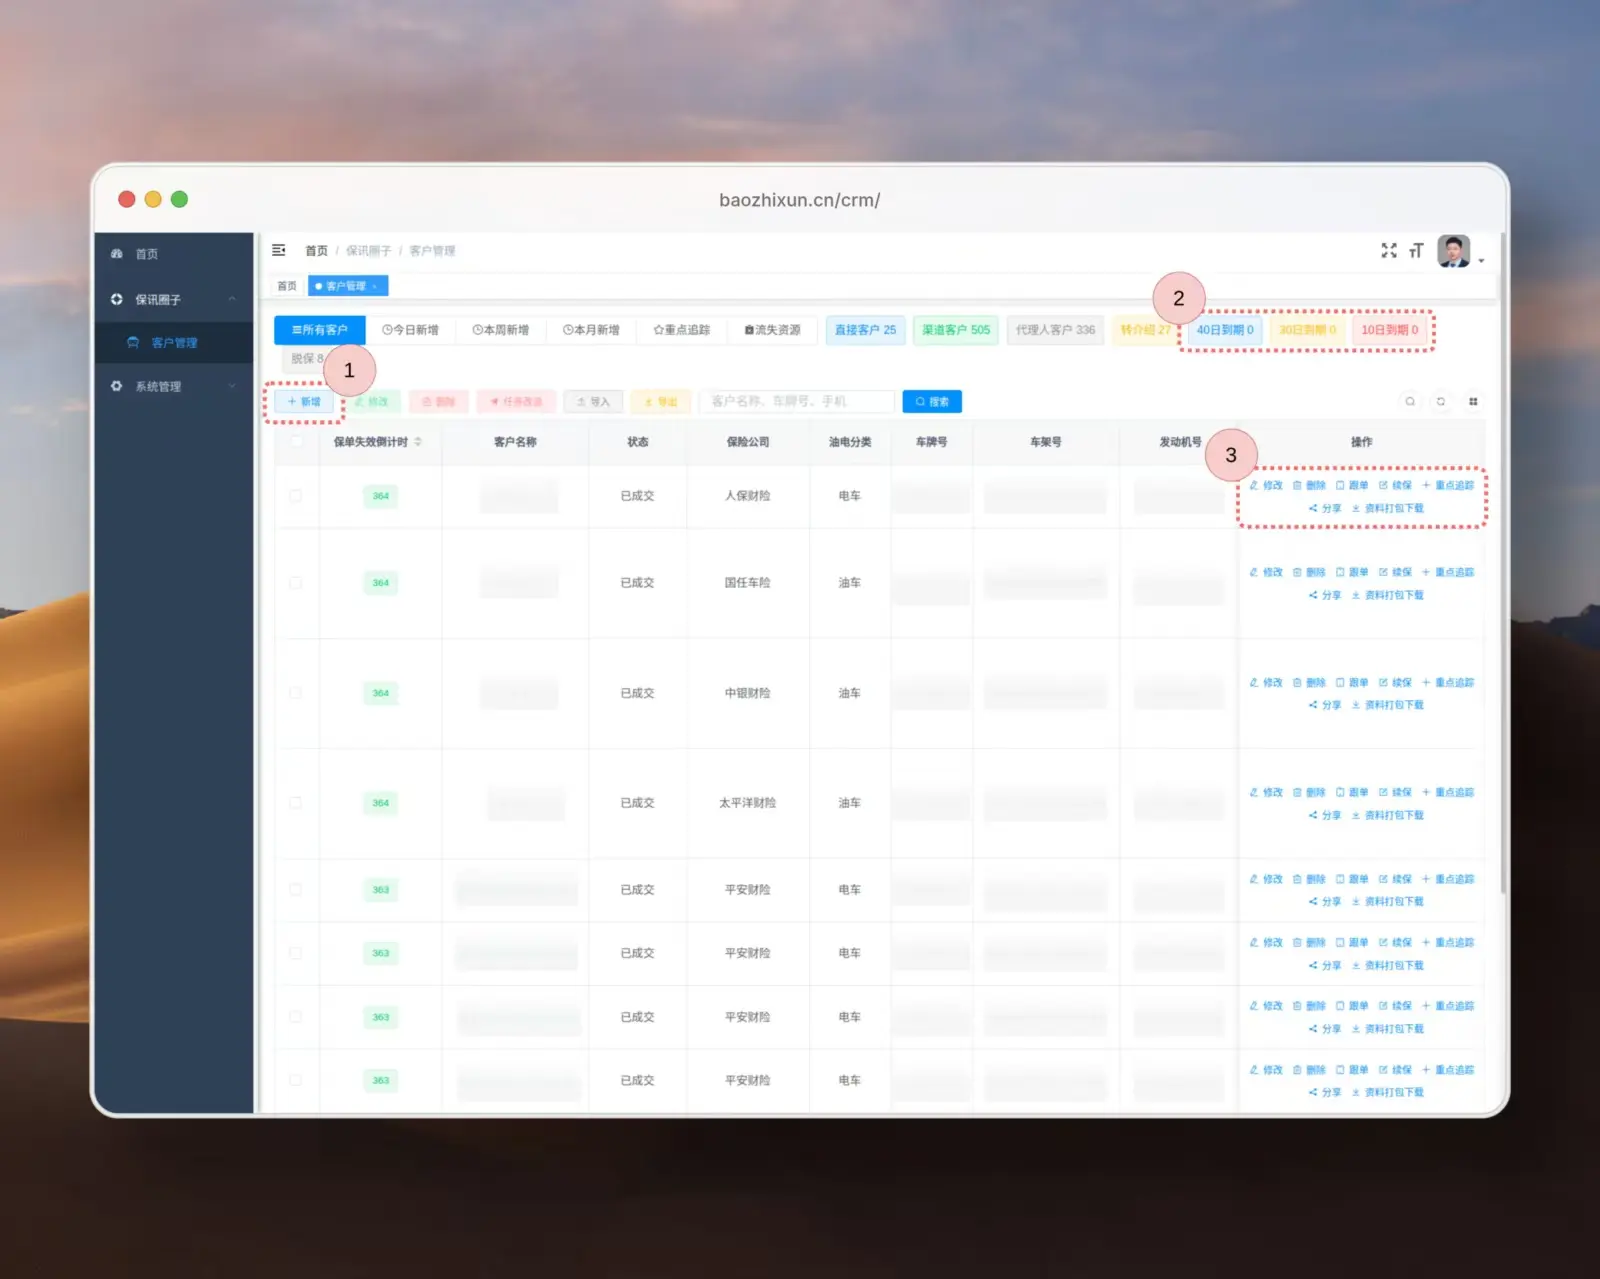Click the column settings grid icon

[x=1473, y=402]
